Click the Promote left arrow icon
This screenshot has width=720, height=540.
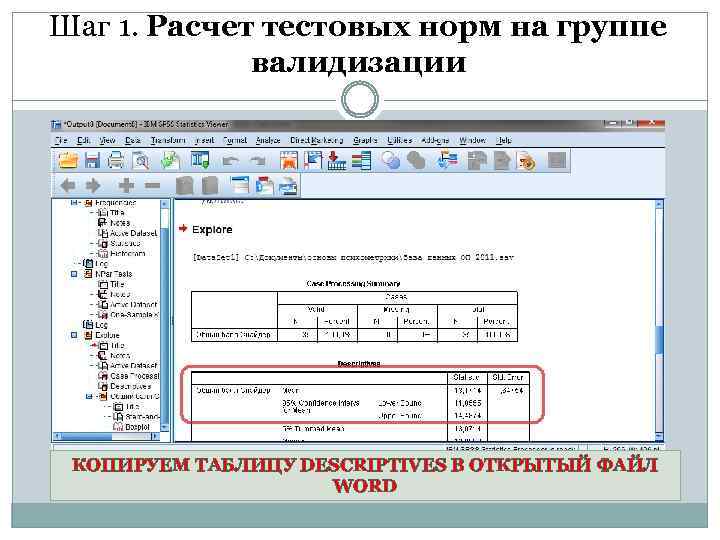[x=68, y=186]
